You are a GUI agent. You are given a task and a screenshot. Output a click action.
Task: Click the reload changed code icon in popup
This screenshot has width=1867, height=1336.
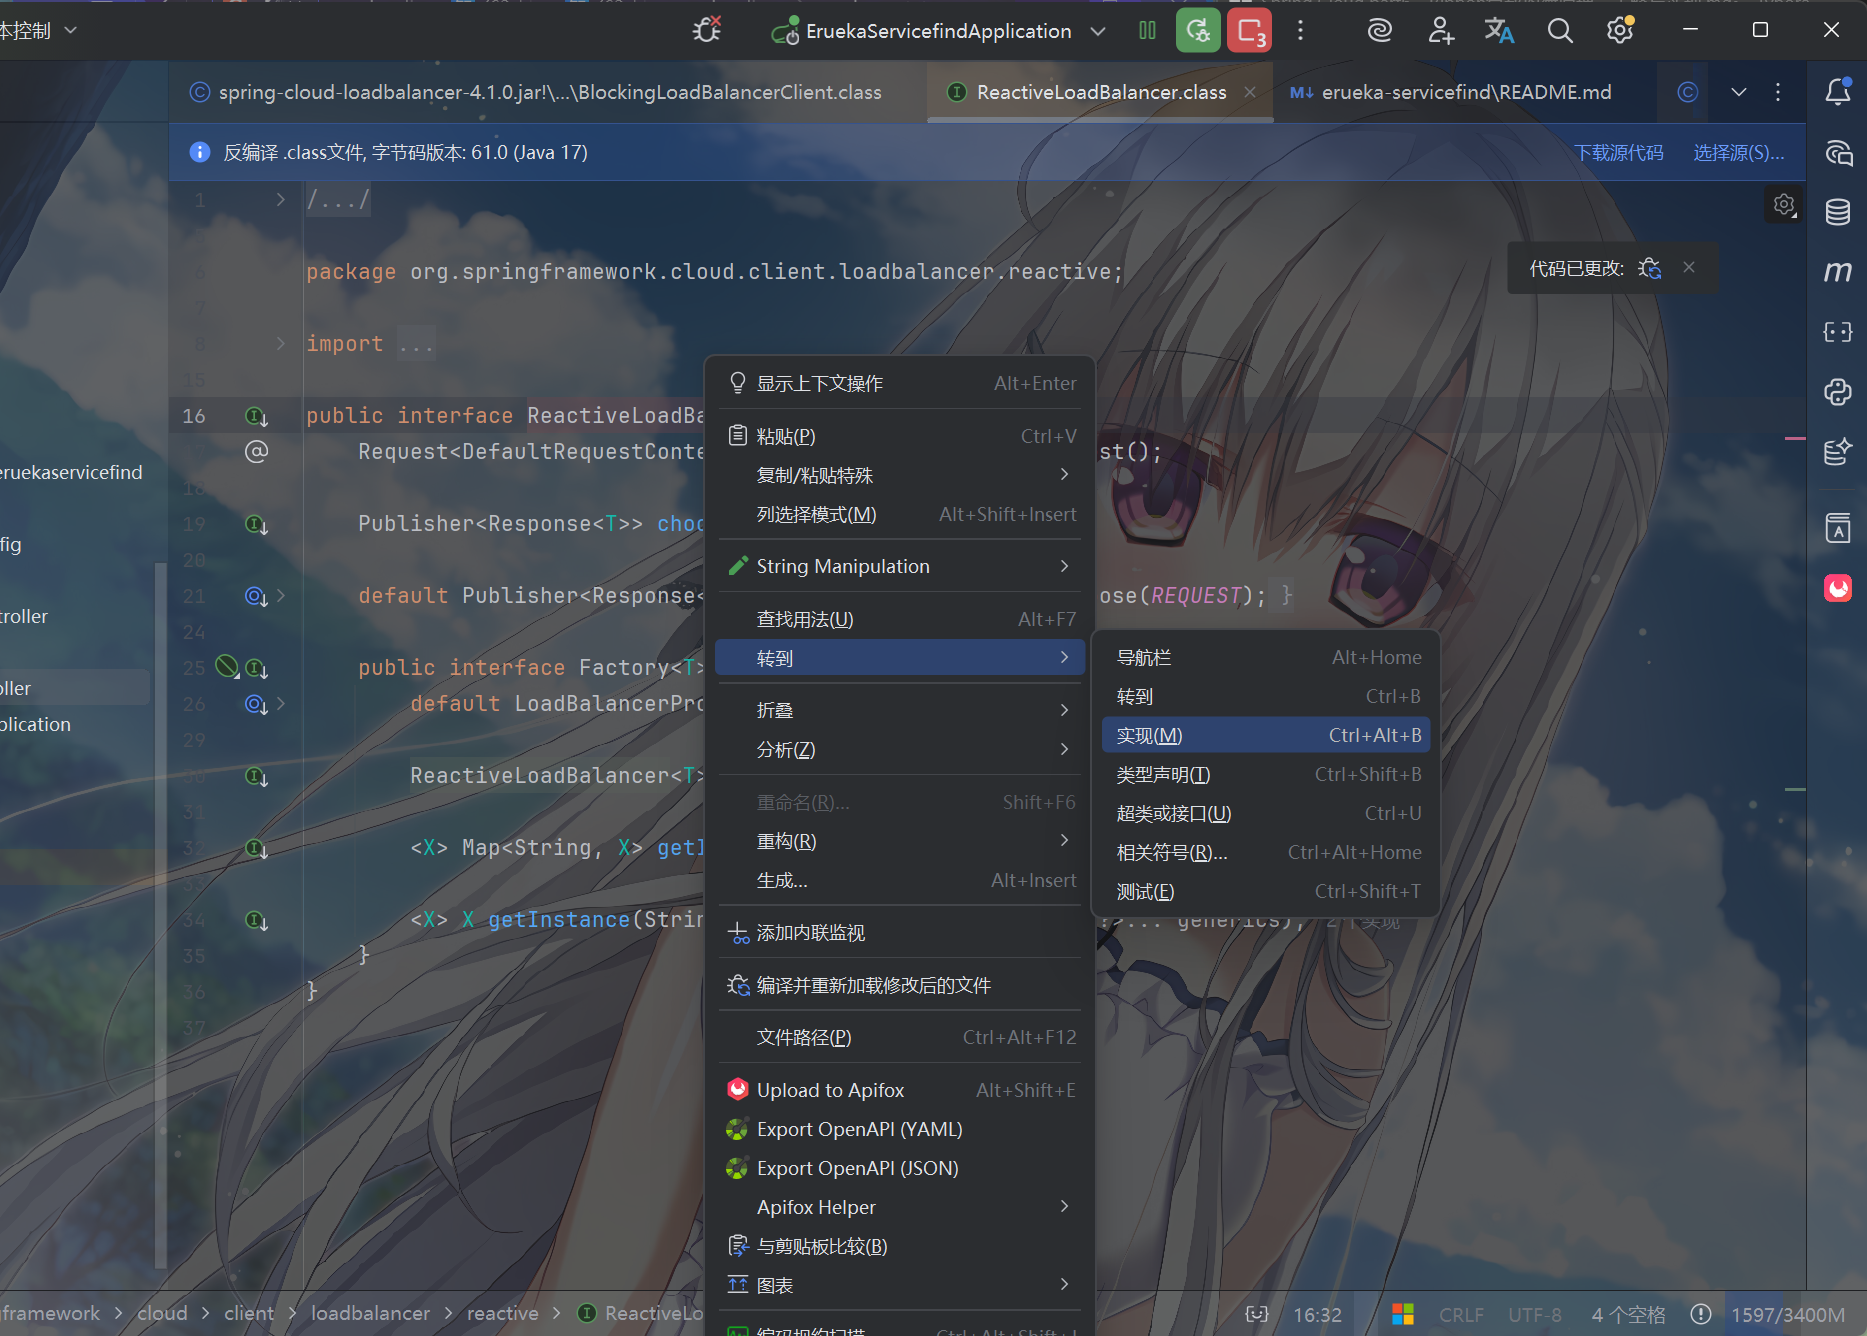[1650, 268]
